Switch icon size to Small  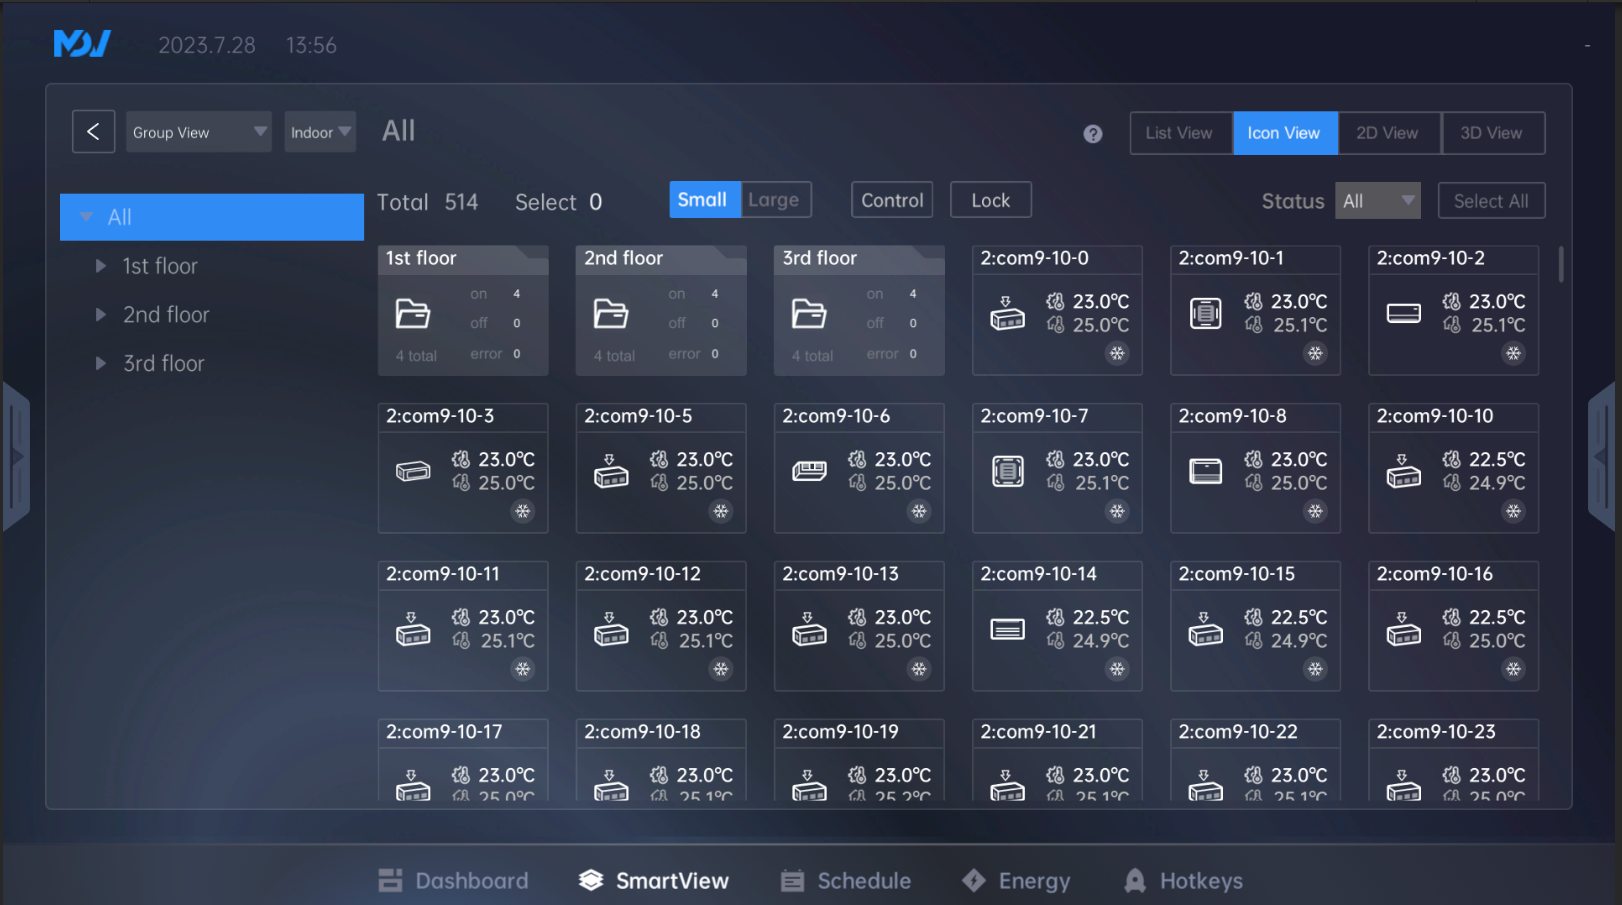[x=704, y=200]
